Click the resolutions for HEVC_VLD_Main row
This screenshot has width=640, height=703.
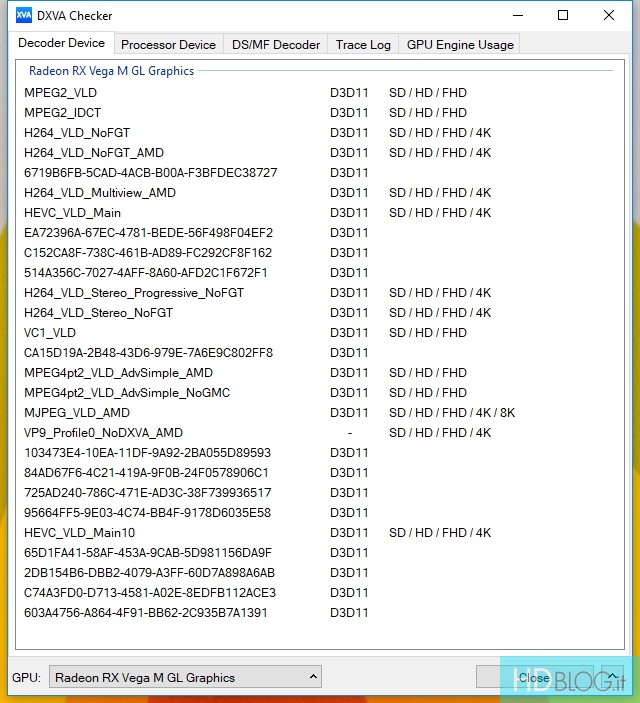pyautogui.click(x=440, y=213)
